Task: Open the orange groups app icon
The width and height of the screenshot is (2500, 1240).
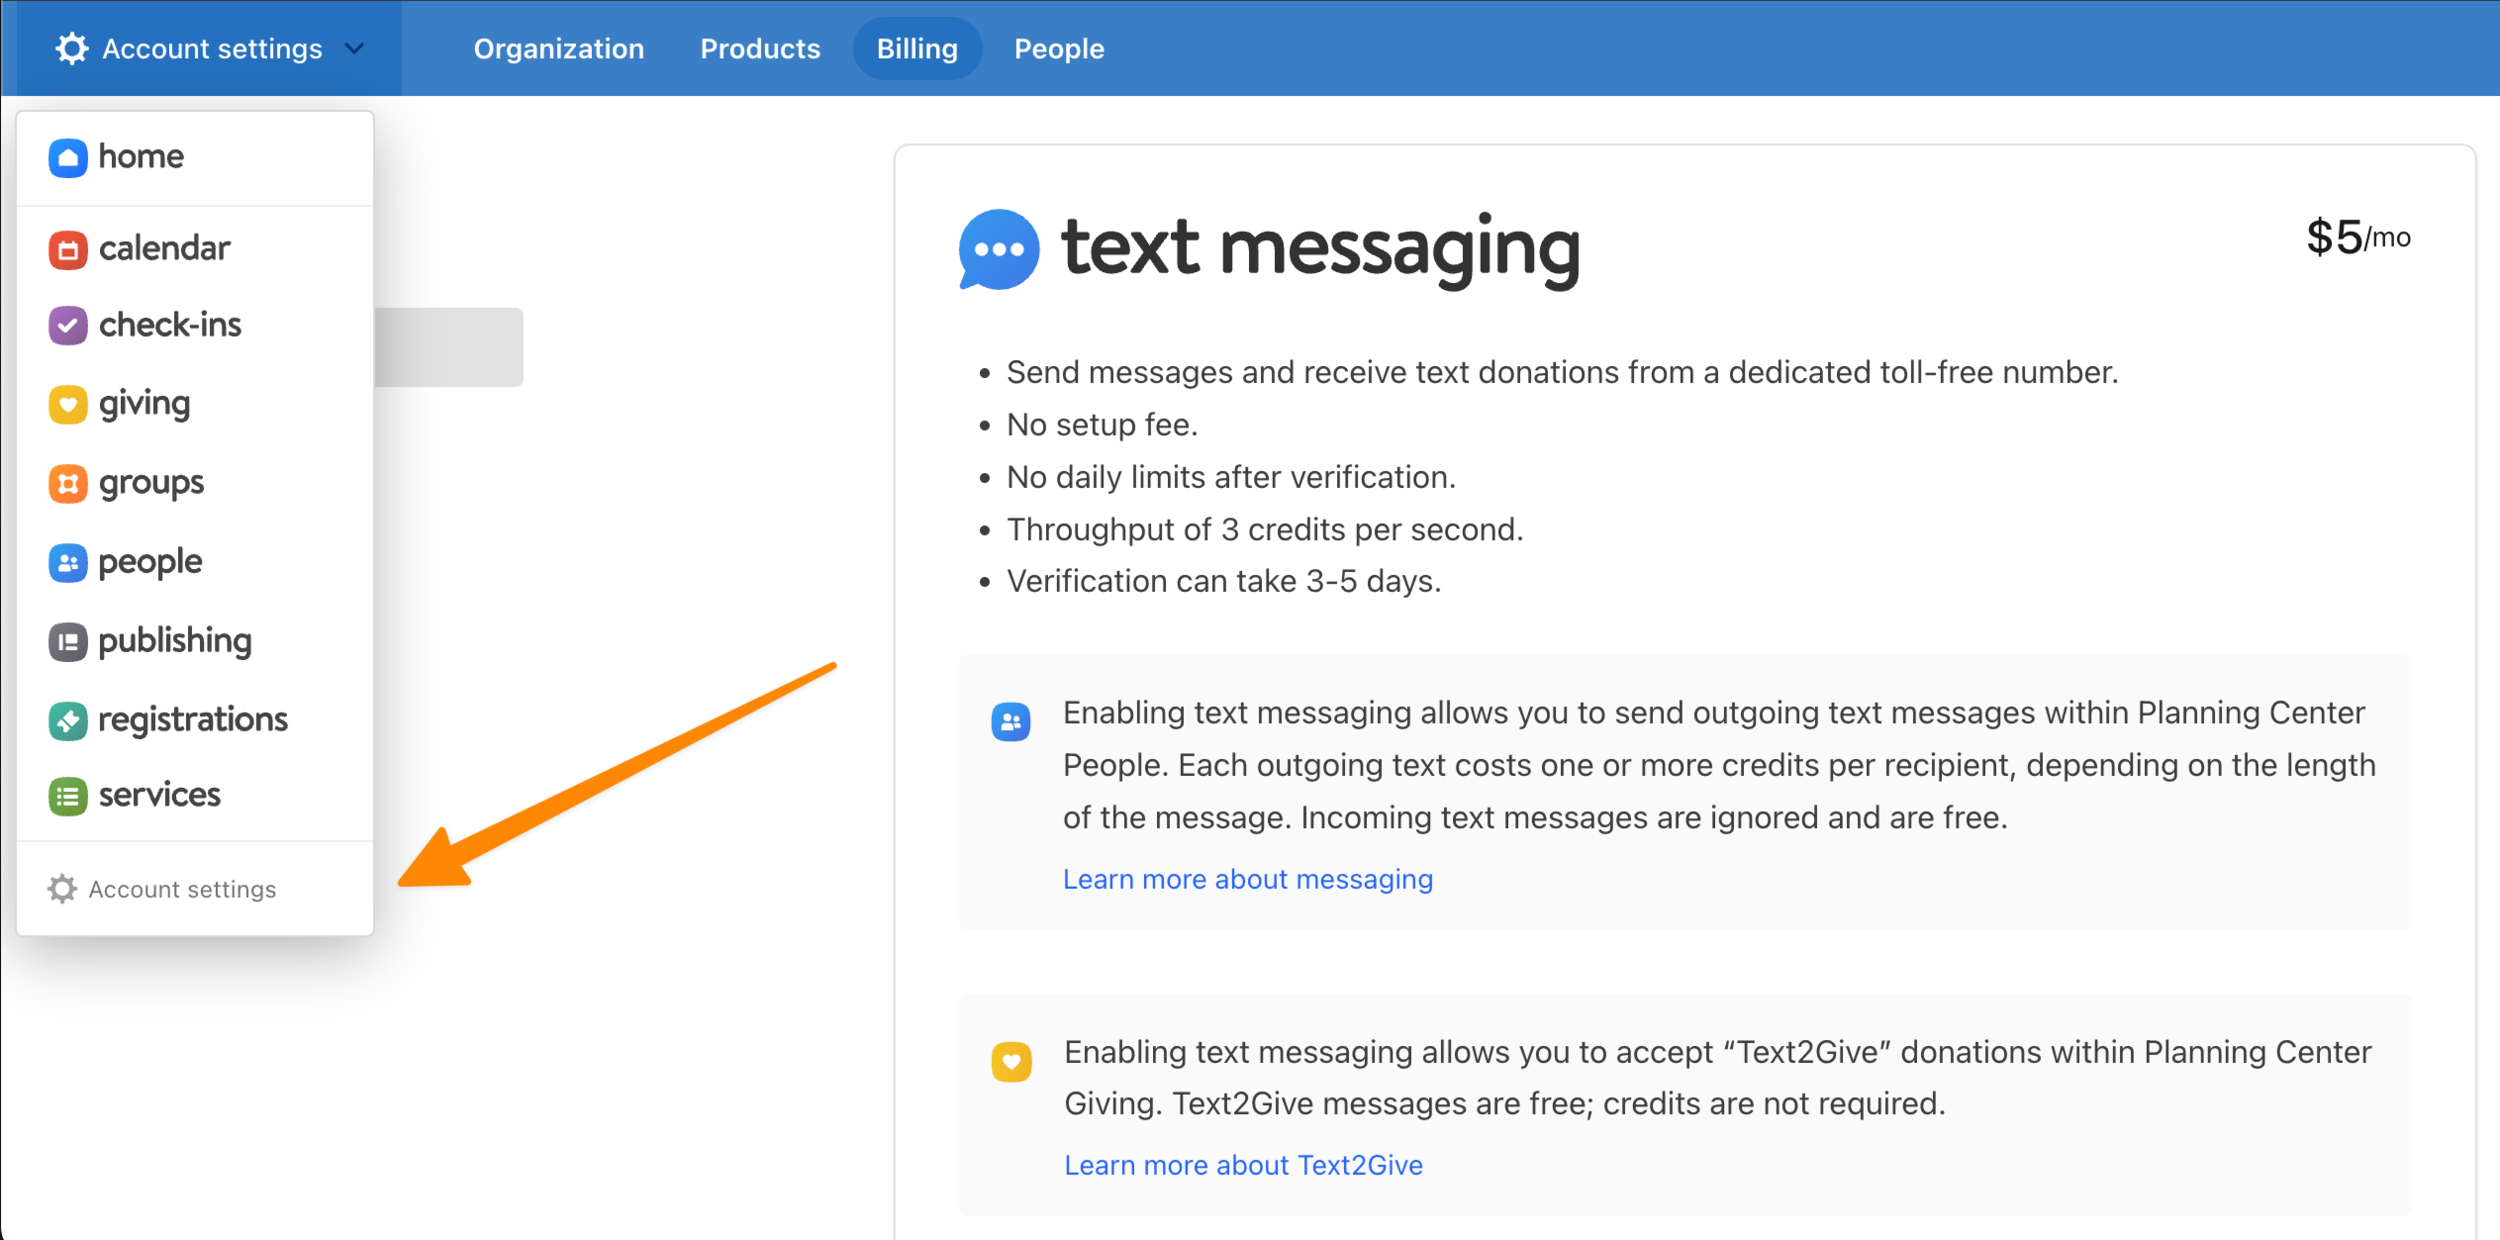Action: click(x=68, y=484)
